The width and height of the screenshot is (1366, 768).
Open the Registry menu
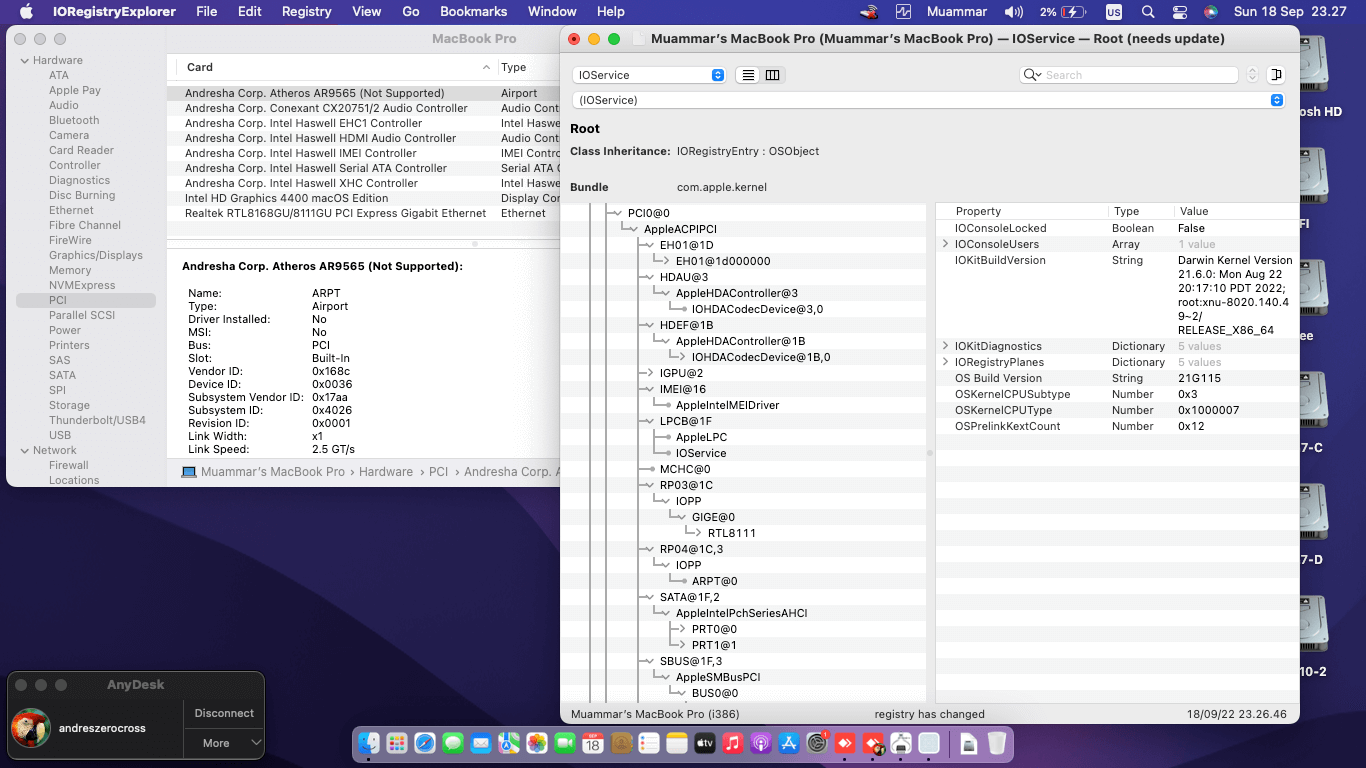[x=307, y=12]
